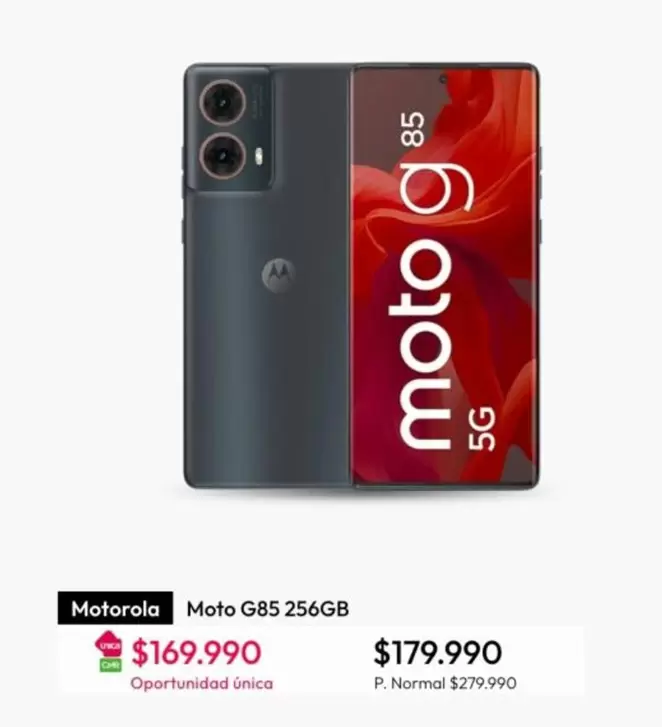Select the $169.990 CMR price

tap(197, 652)
